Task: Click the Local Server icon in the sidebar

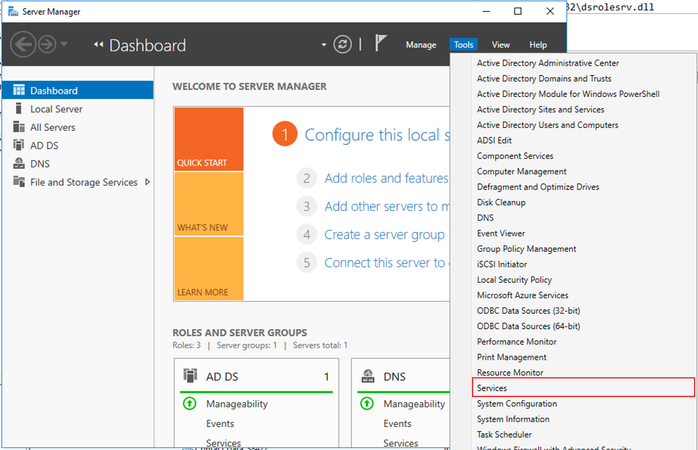Action: [19, 109]
